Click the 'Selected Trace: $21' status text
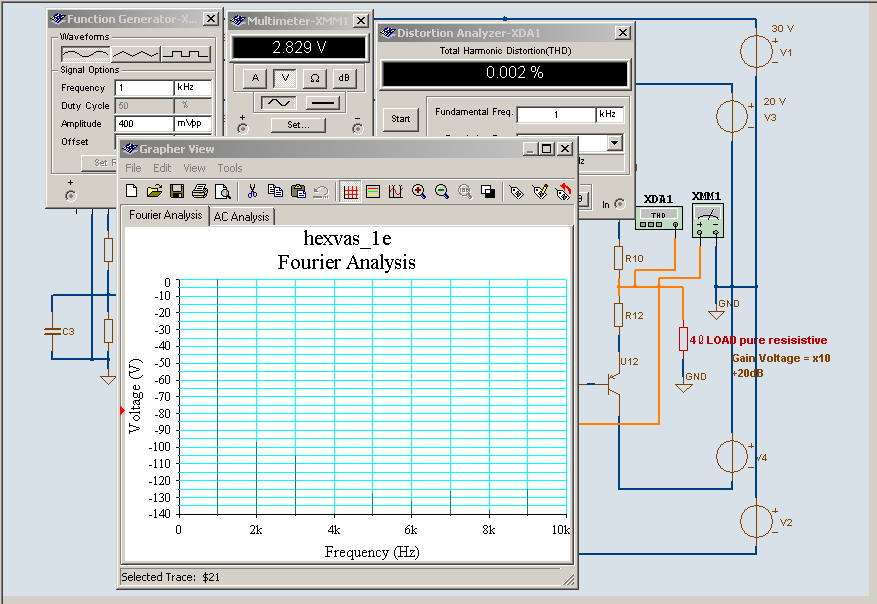 [171, 577]
